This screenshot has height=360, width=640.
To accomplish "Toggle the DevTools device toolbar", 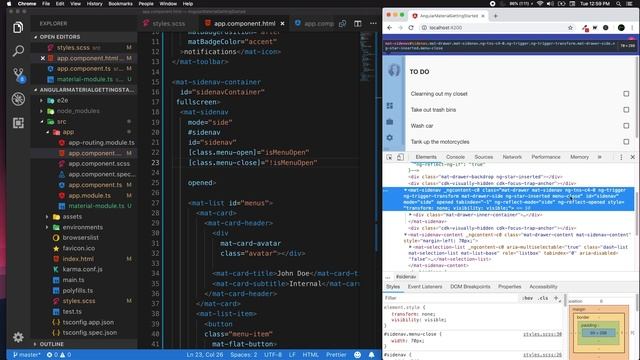I will (x=400, y=157).
